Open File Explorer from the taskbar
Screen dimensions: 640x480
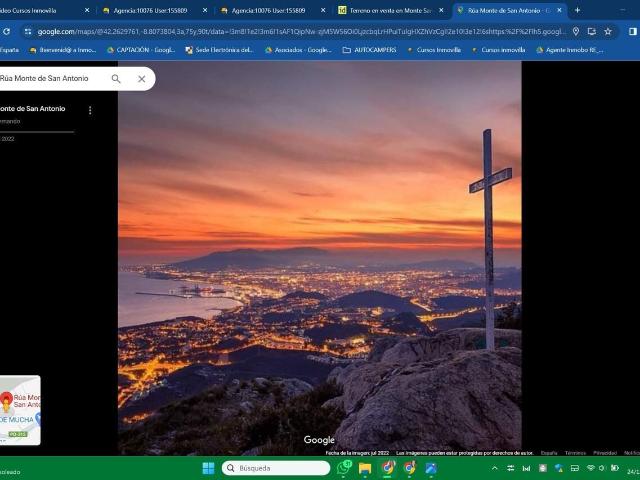pyautogui.click(x=366, y=468)
